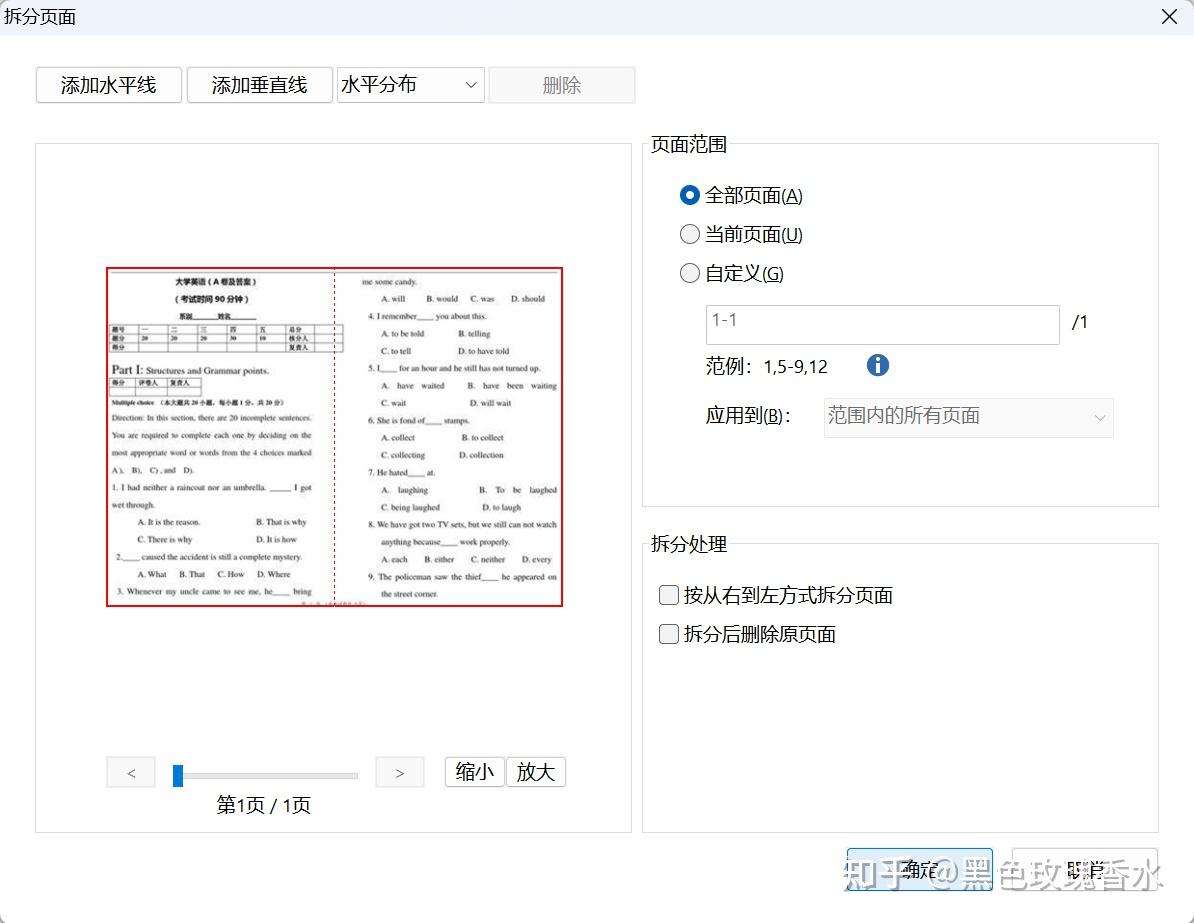Screen dimensions: 1194x923
Task: Click the exam paper page thumbnail preview
Action: (334, 437)
